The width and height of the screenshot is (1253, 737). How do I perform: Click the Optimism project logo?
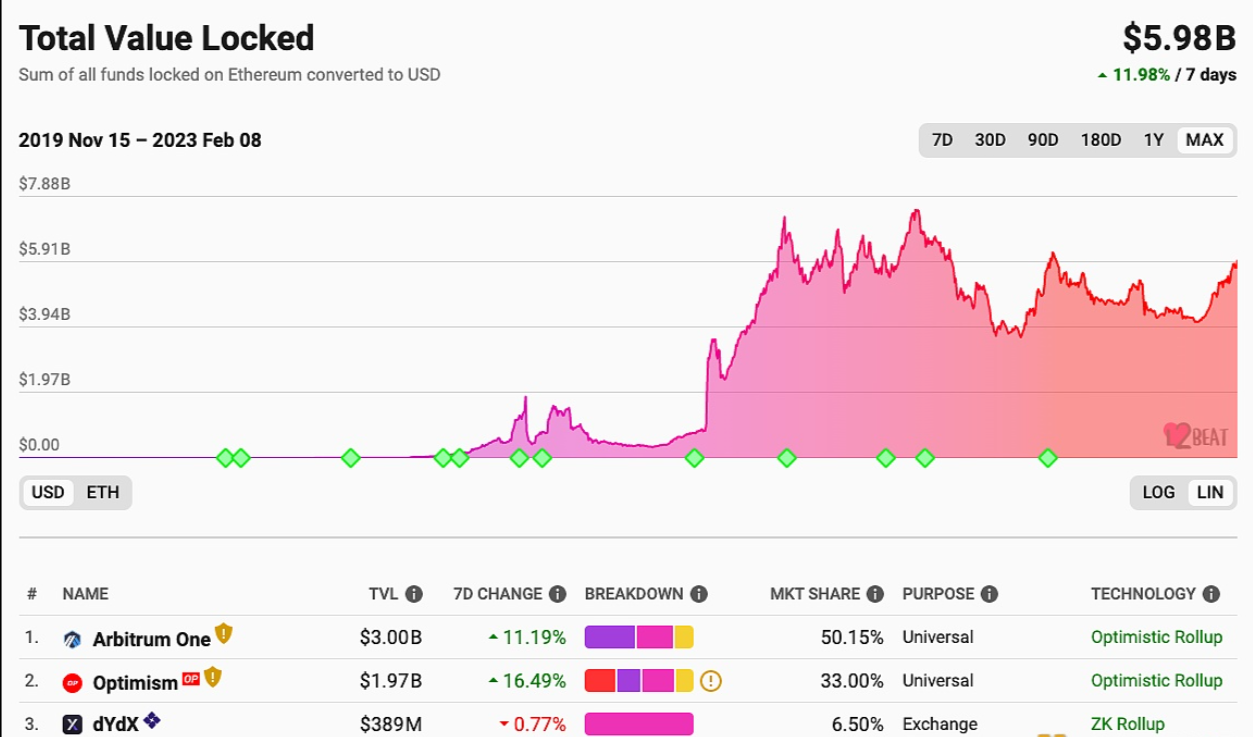tap(70, 681)
